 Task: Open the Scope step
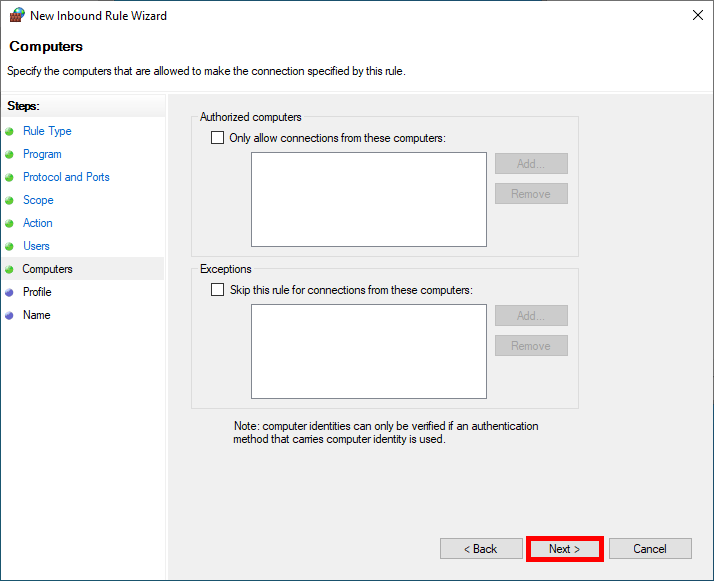[x=38, y=200]
